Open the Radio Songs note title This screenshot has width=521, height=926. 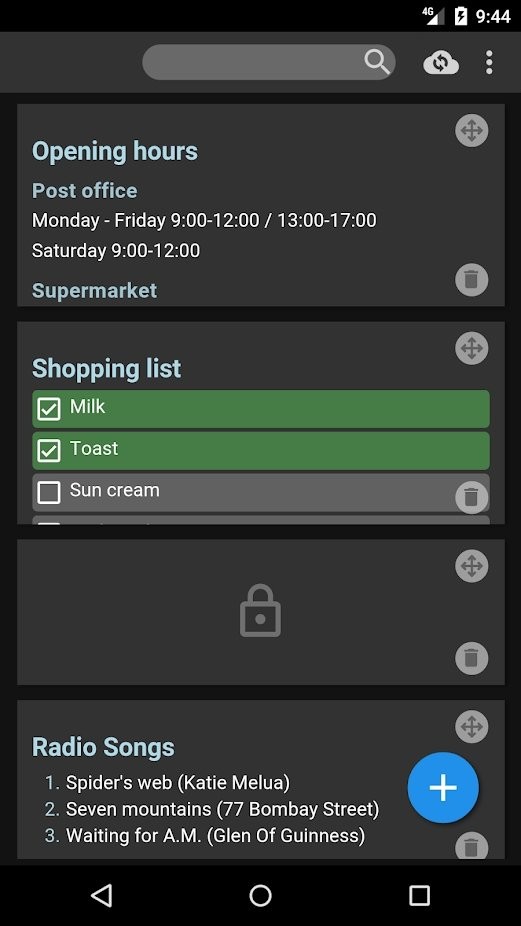pos(103,747)
